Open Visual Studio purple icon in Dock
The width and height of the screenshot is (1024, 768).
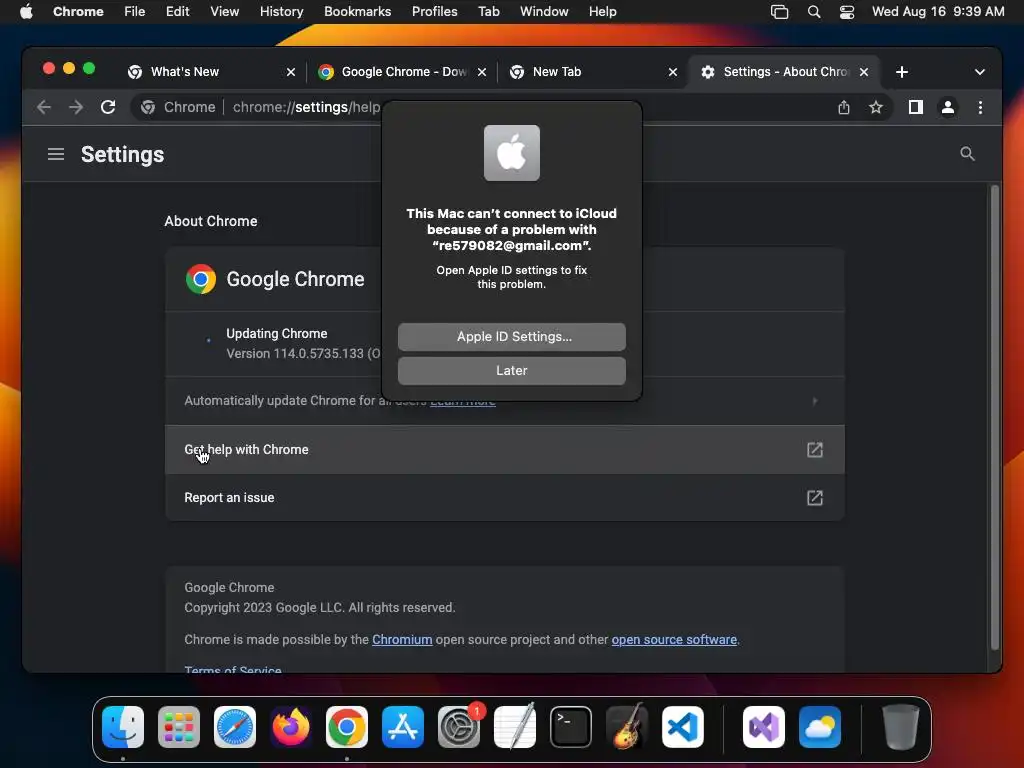(763, 727)
